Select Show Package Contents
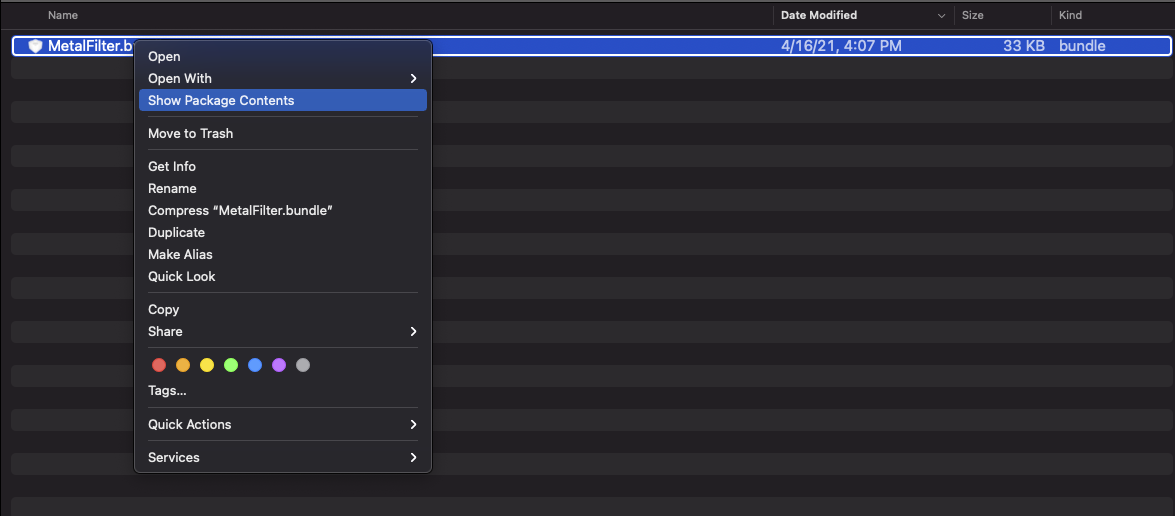 283,100
